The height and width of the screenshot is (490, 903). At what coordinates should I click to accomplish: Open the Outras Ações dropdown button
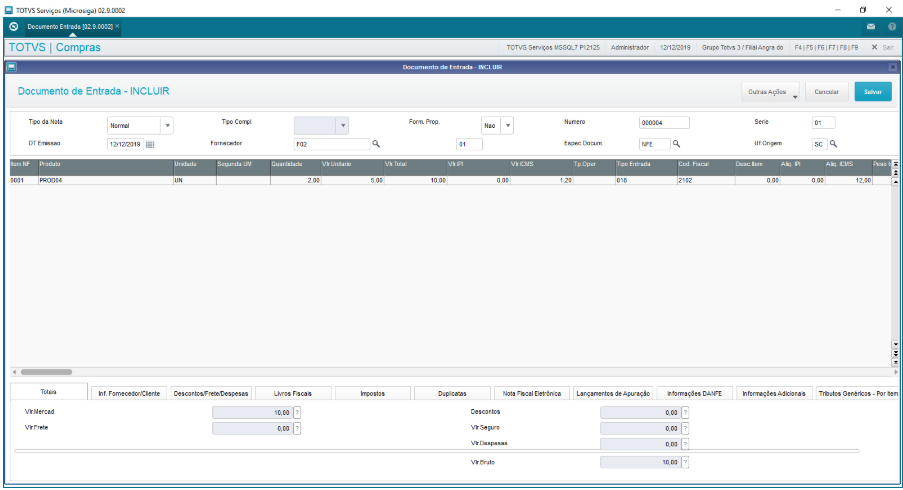tap(770, 92)
